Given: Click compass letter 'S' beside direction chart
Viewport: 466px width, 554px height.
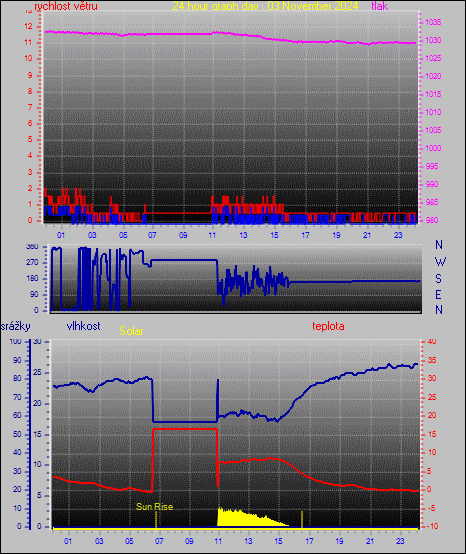Looking at the screenshot, I should click(438, 279).
